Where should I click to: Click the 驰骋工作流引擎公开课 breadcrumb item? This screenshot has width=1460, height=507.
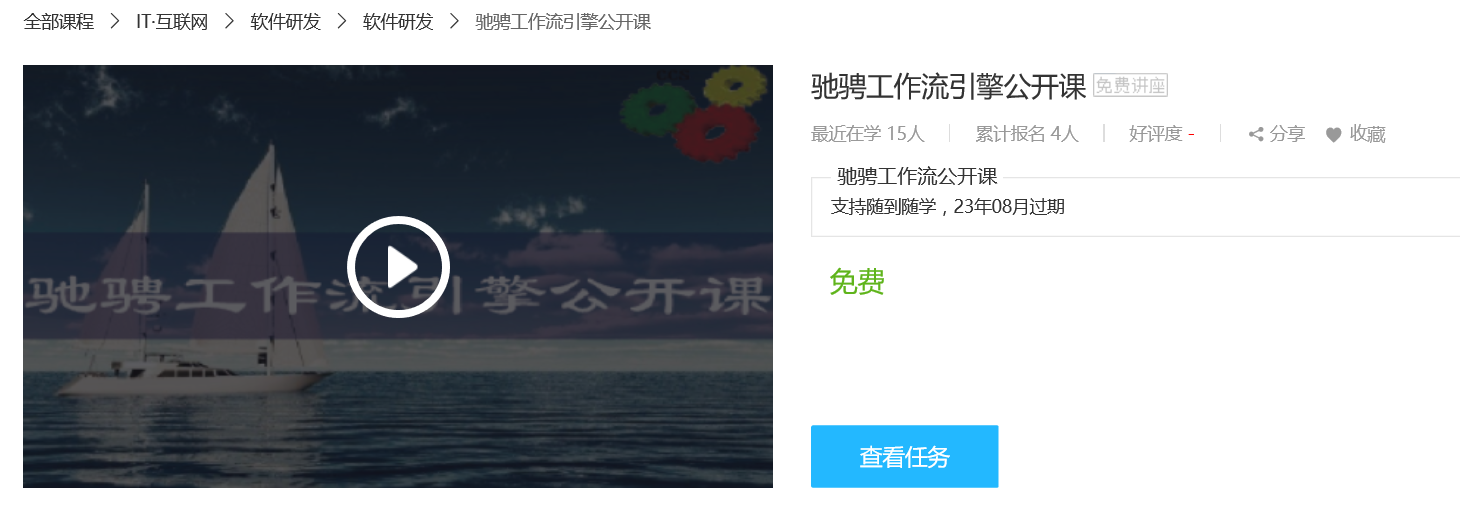563,22
